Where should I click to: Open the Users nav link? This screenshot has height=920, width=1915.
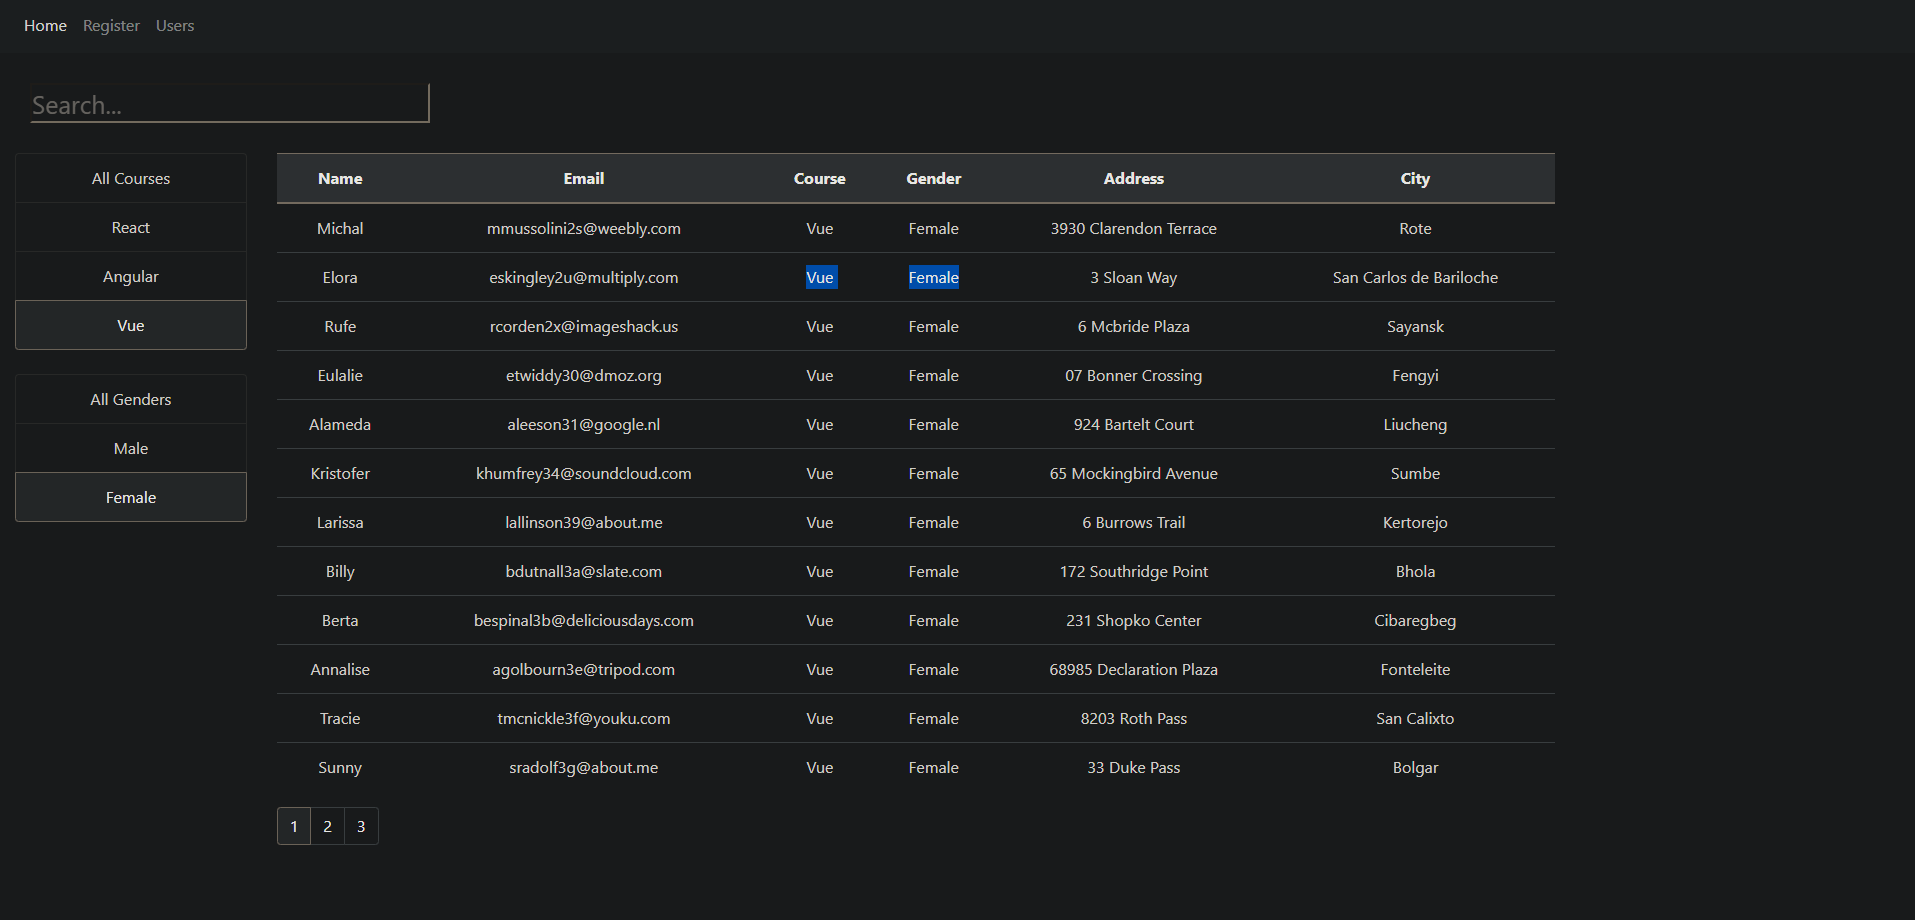click(x=175, y=26)
